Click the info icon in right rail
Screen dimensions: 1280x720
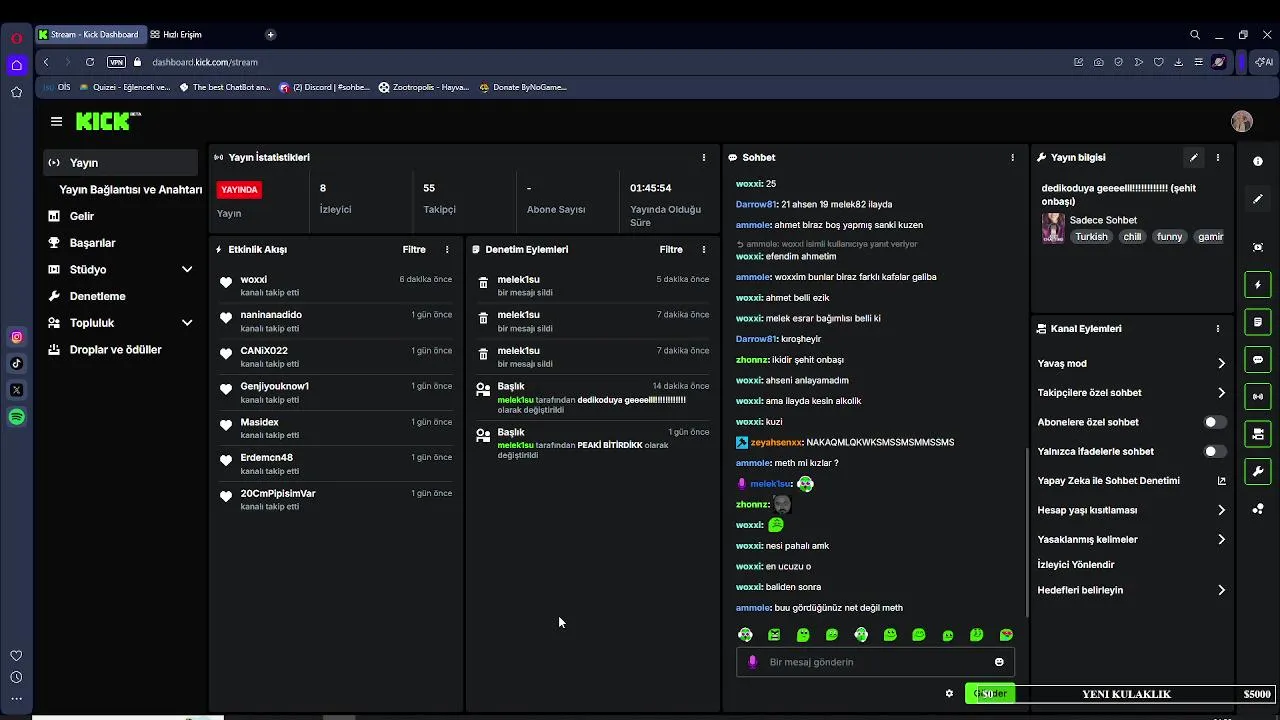coord(1258,161)
